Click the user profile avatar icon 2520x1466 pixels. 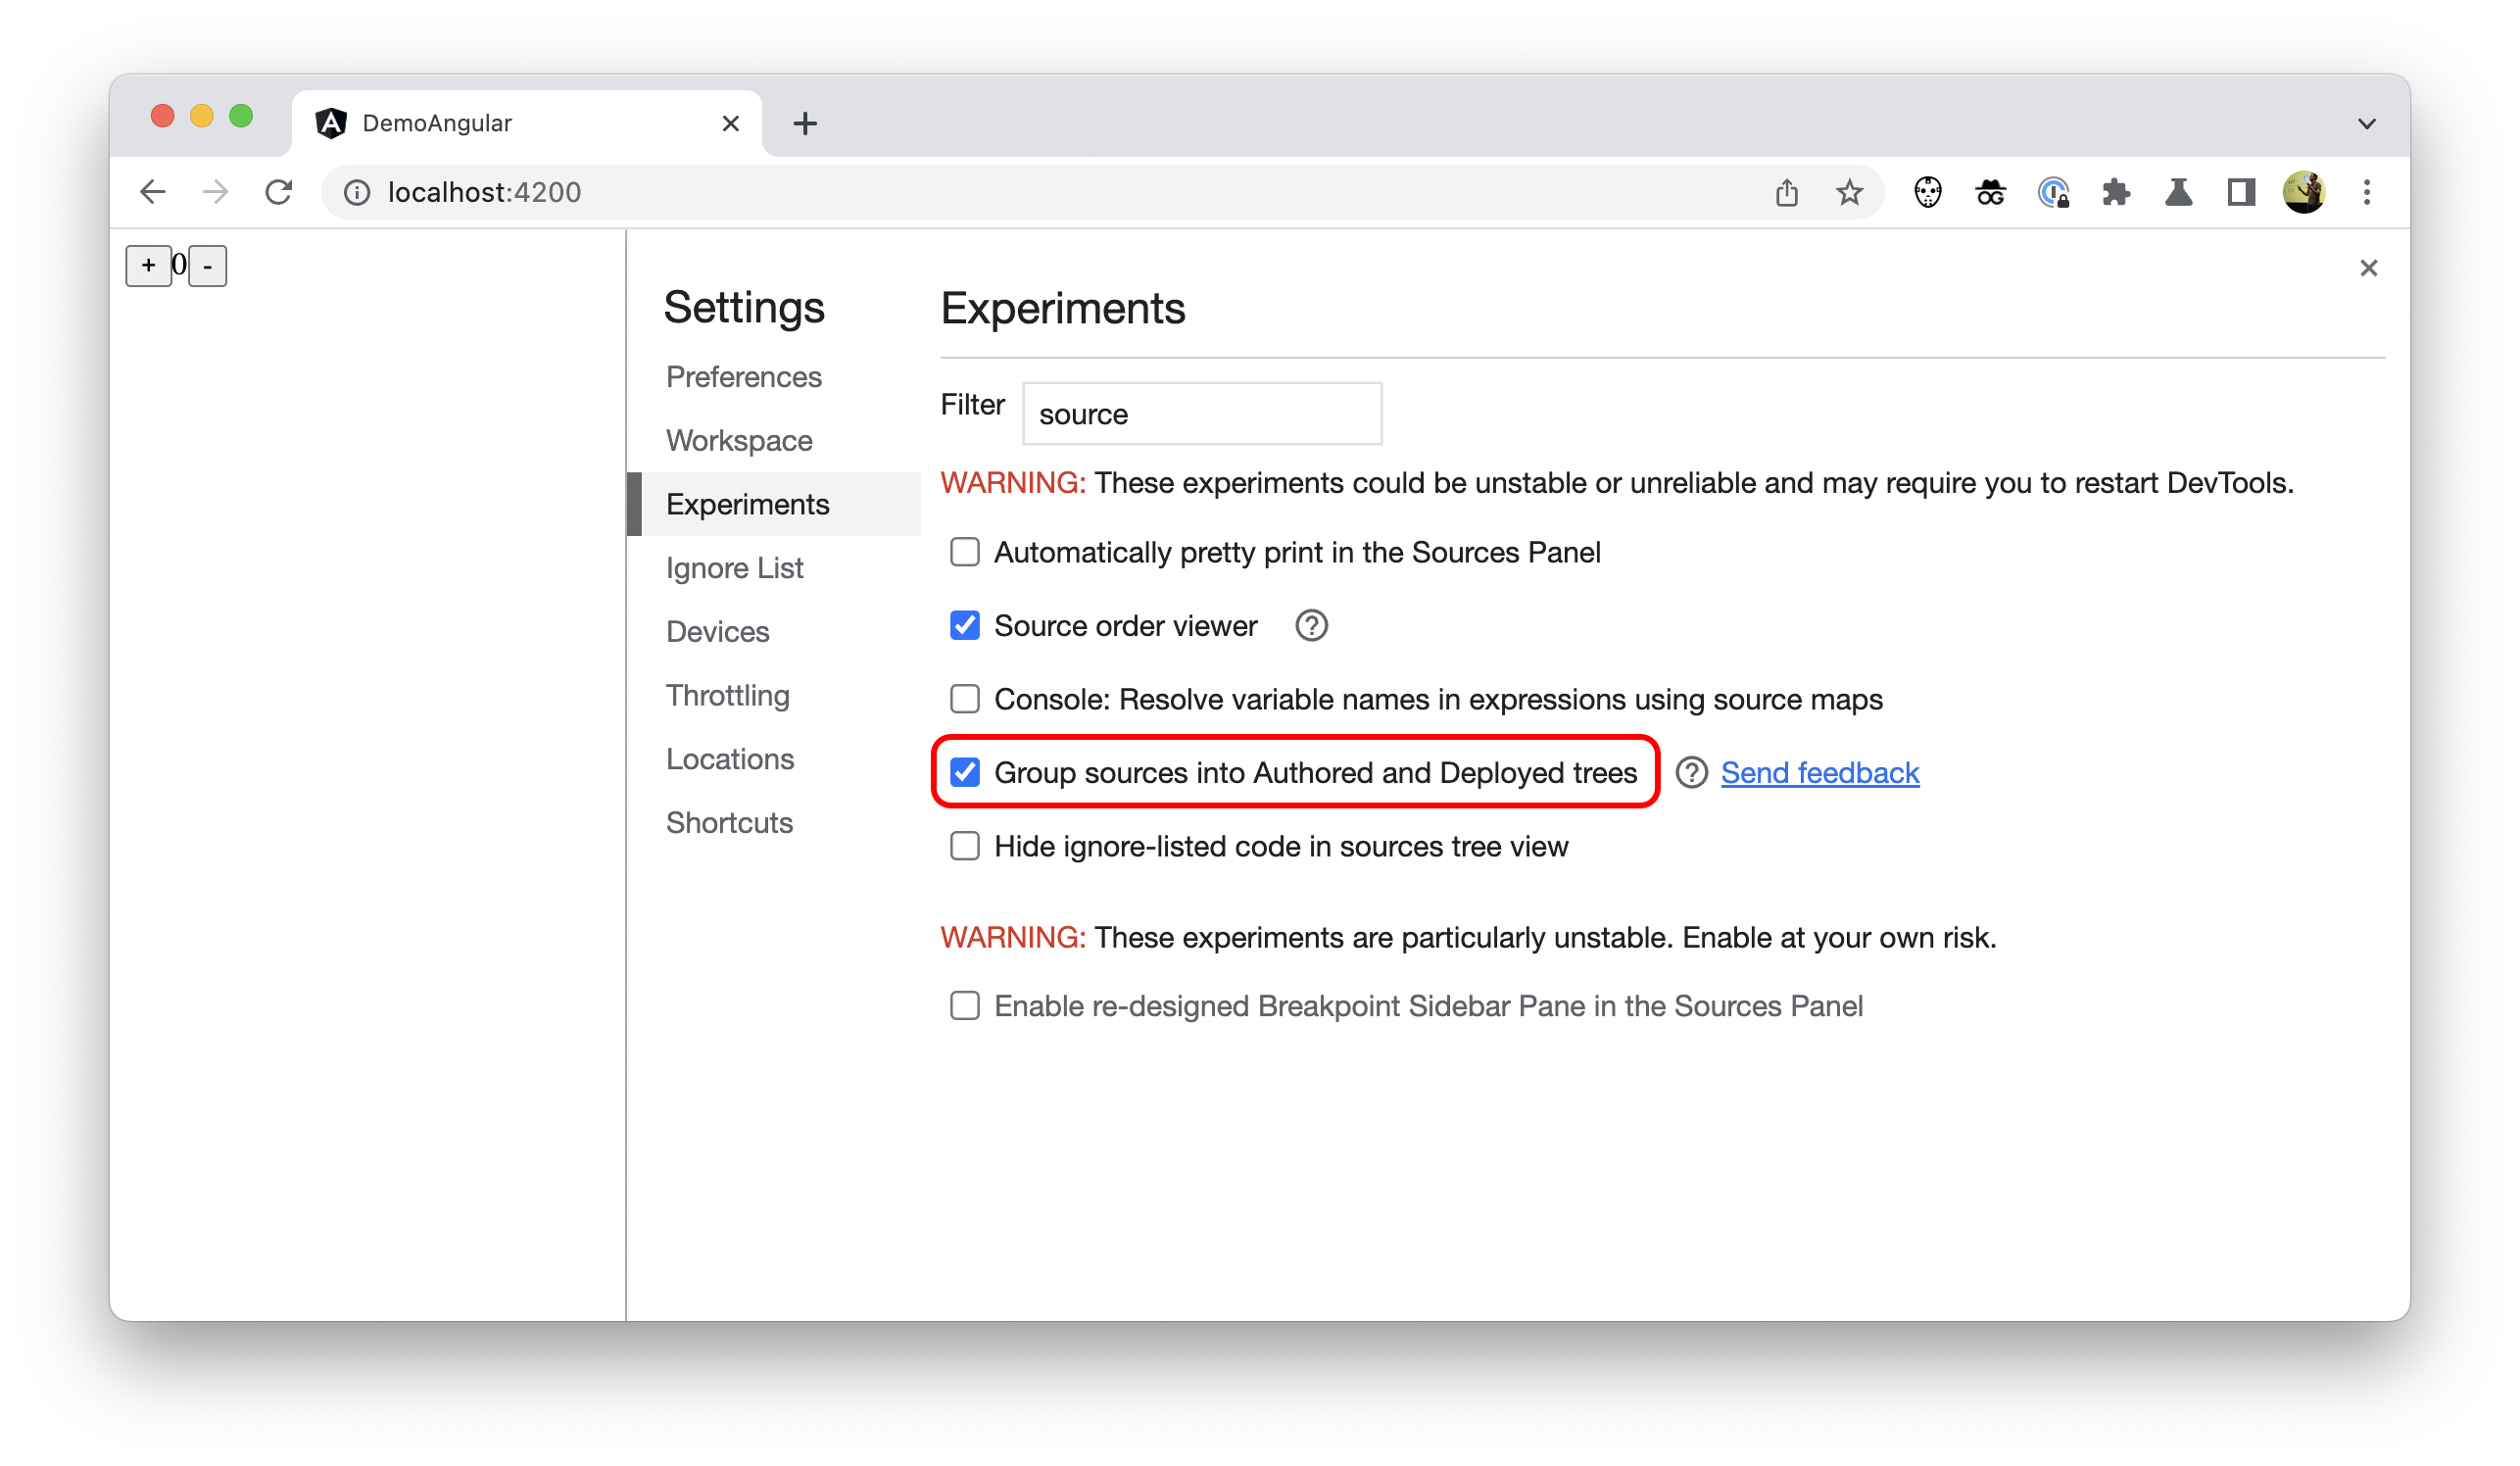[x=2302, y=192]
